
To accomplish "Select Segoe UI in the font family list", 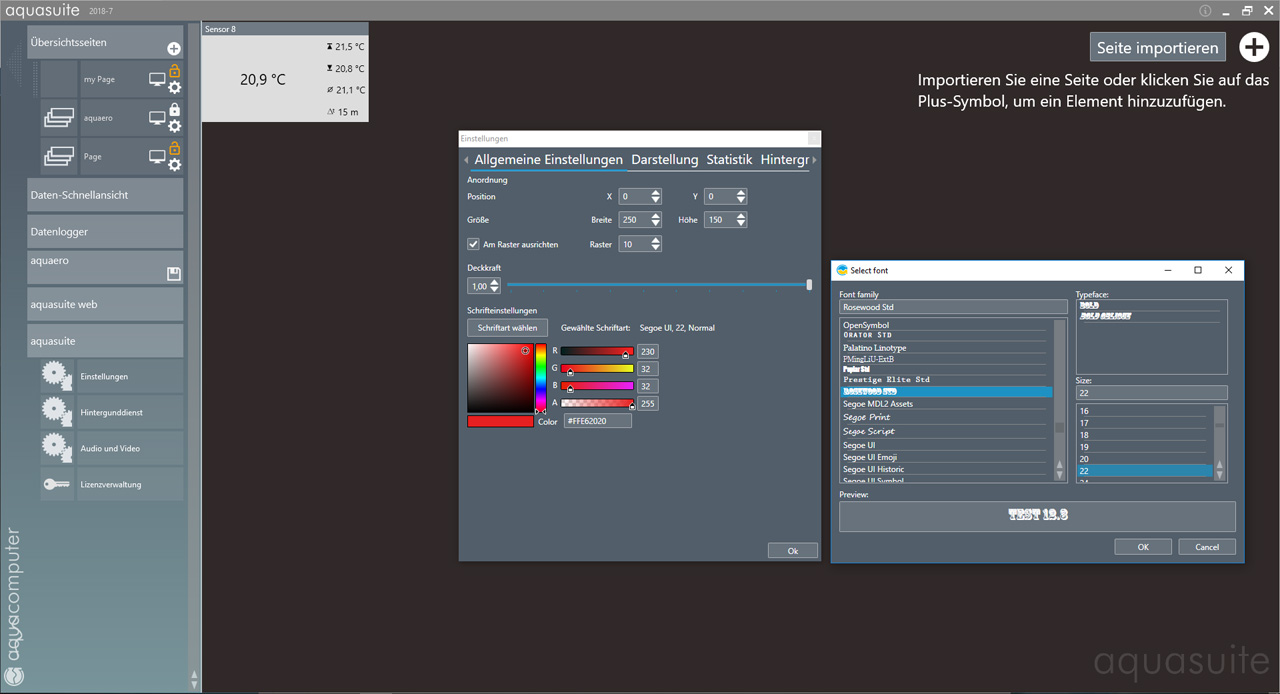I will (x=859, y=445).
